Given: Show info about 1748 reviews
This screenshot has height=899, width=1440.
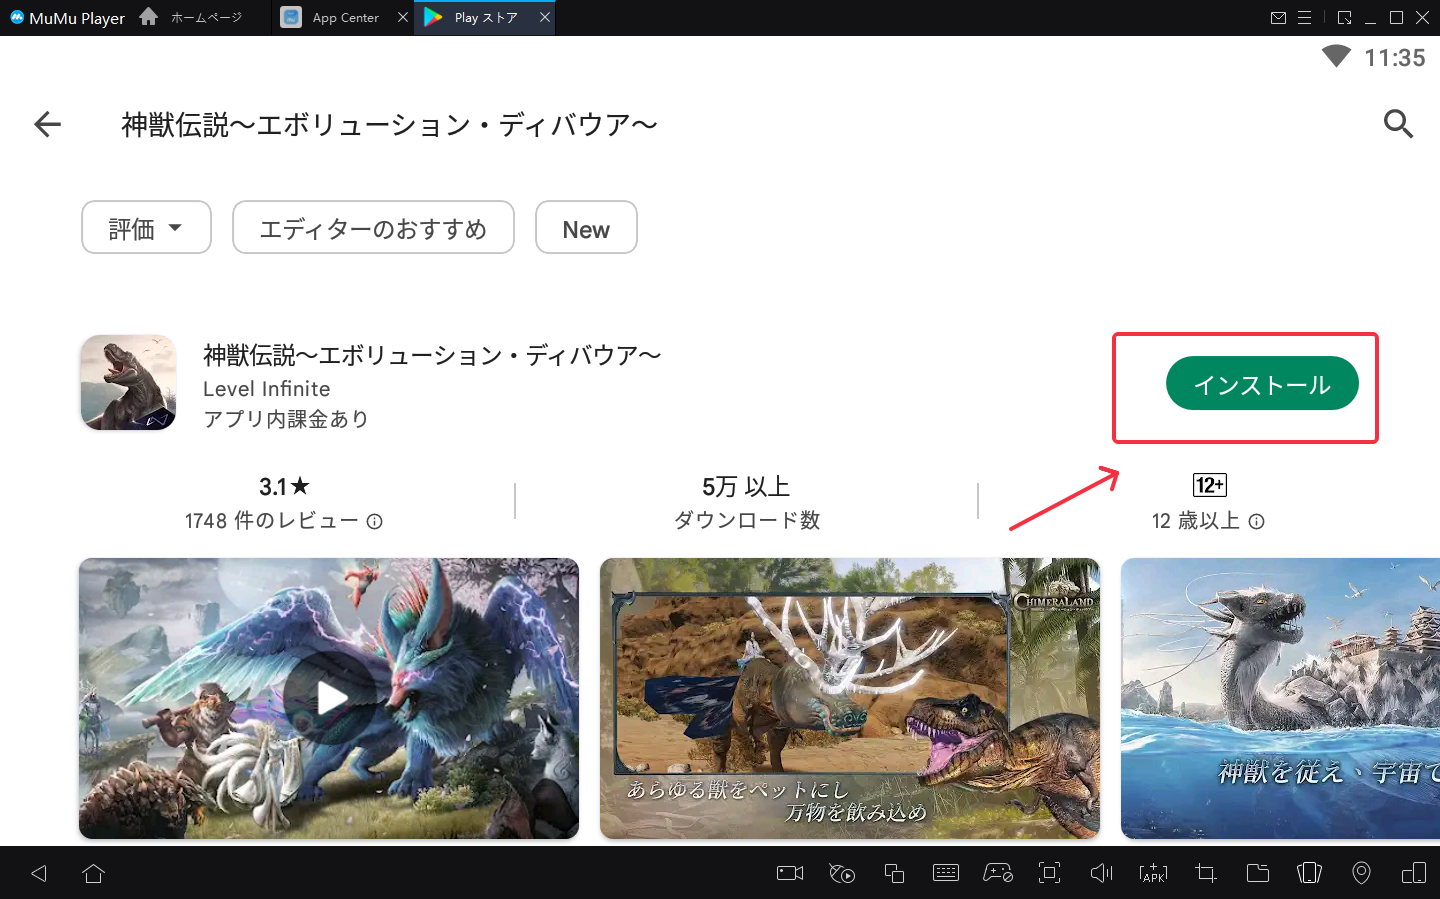Looking at the screenshot, I should pos(375,521).
